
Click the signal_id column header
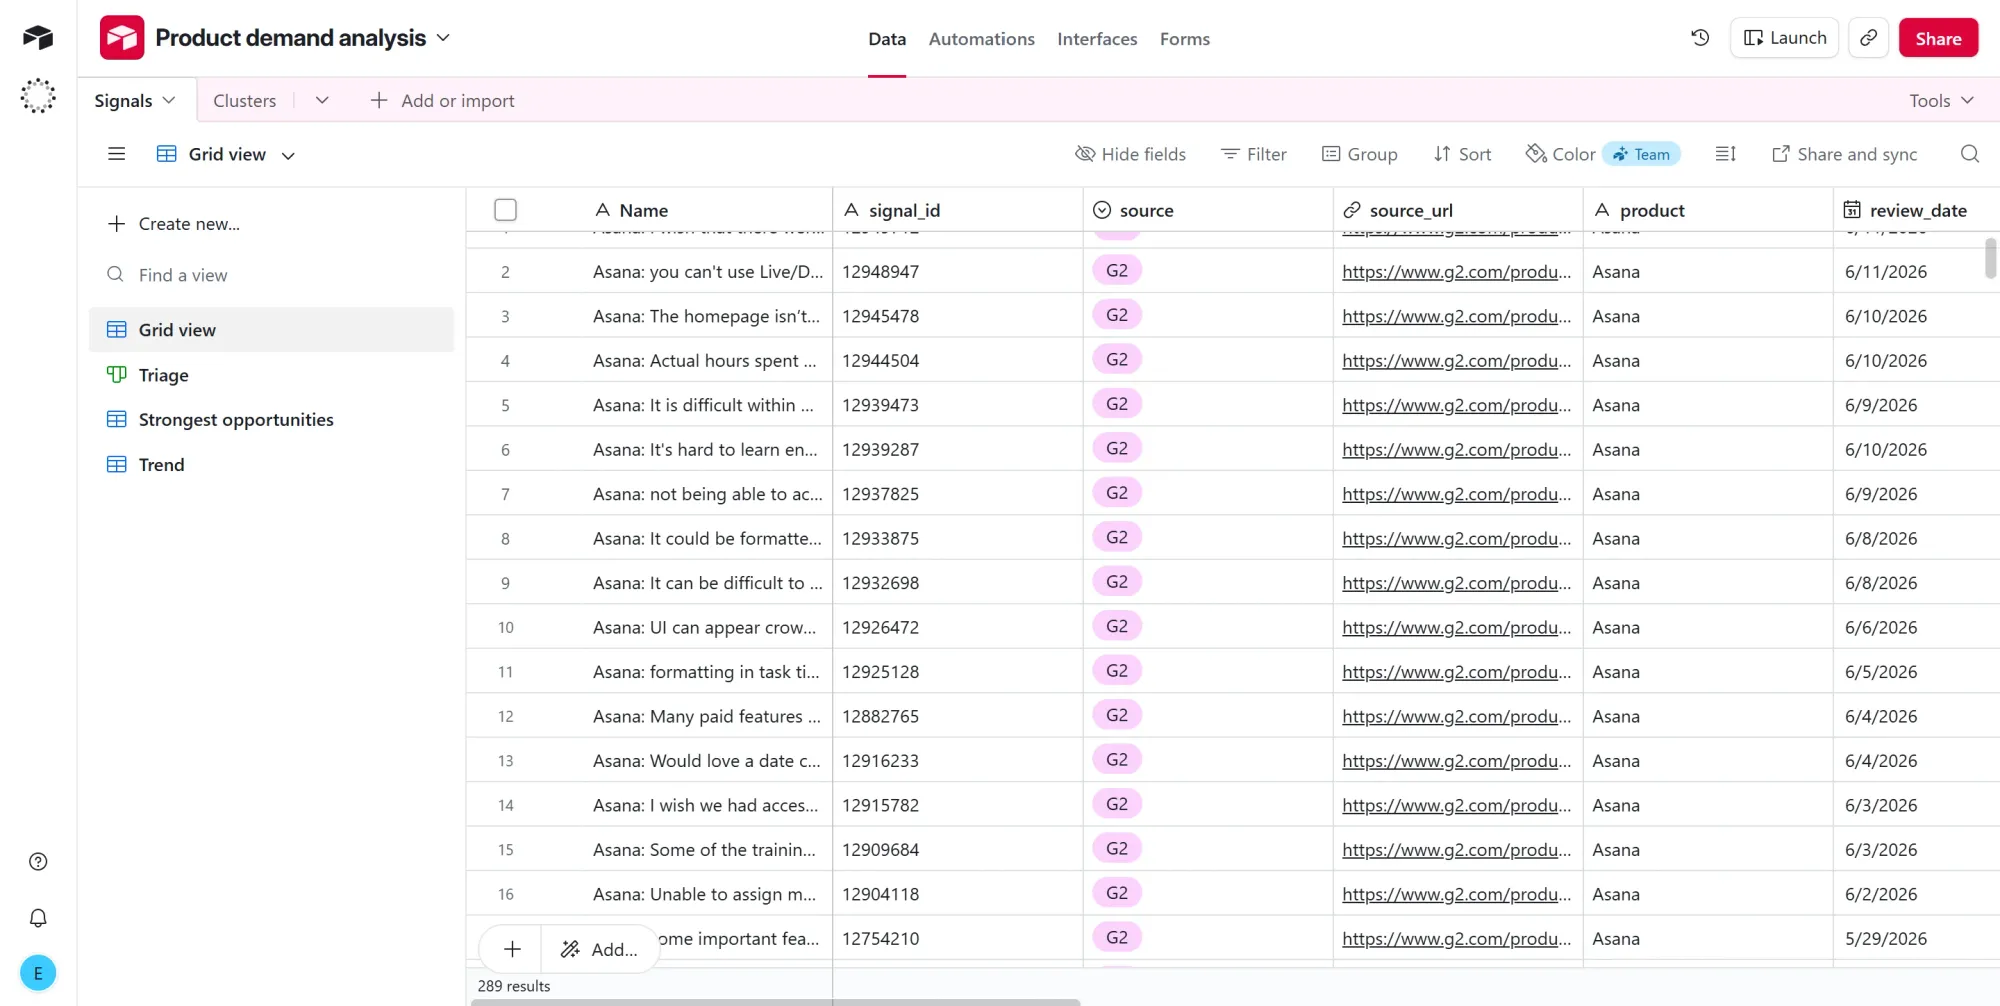(958, 210)
